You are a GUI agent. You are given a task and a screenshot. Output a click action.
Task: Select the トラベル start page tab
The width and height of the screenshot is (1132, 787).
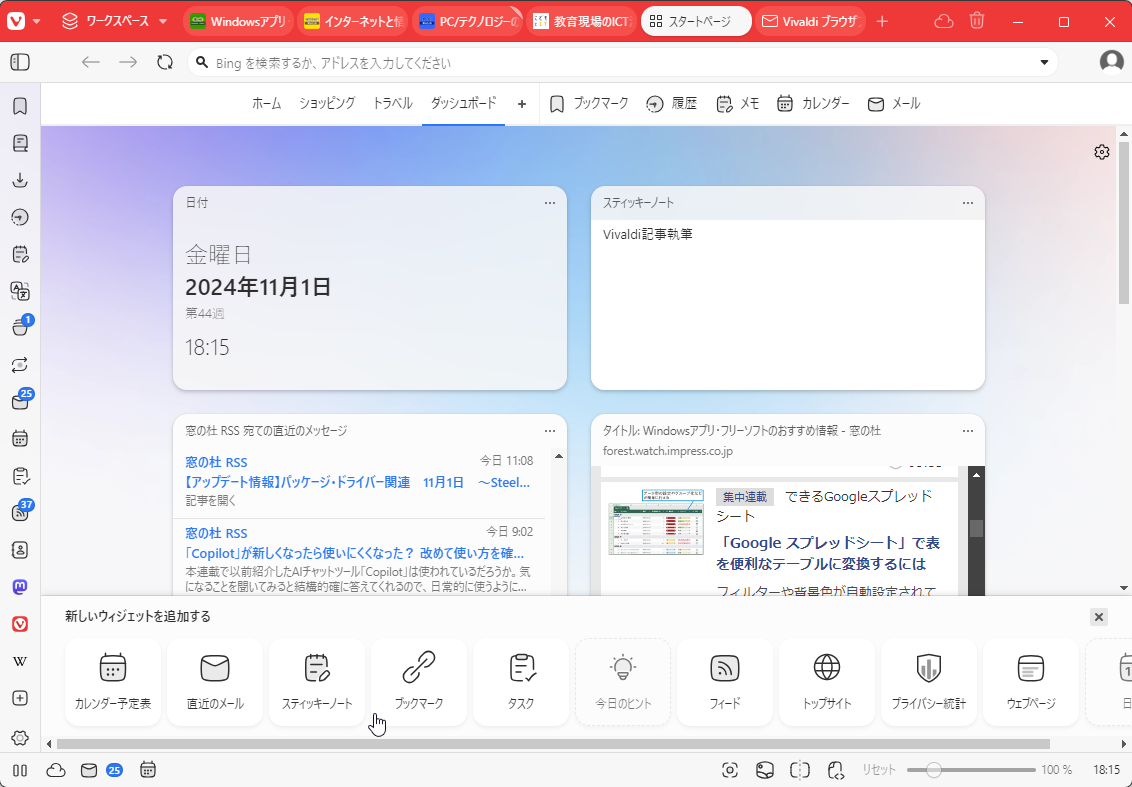[392, 103]
